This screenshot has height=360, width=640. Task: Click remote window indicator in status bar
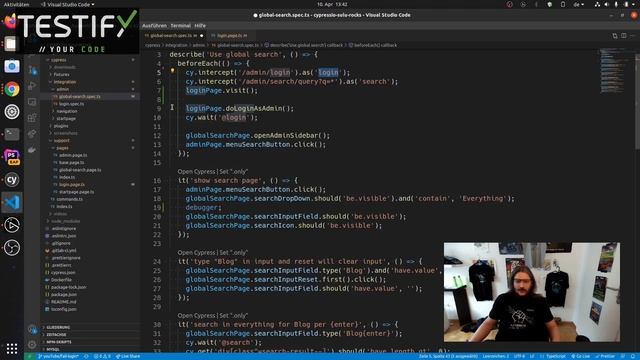pyautogui.click(x=29, y=356)
